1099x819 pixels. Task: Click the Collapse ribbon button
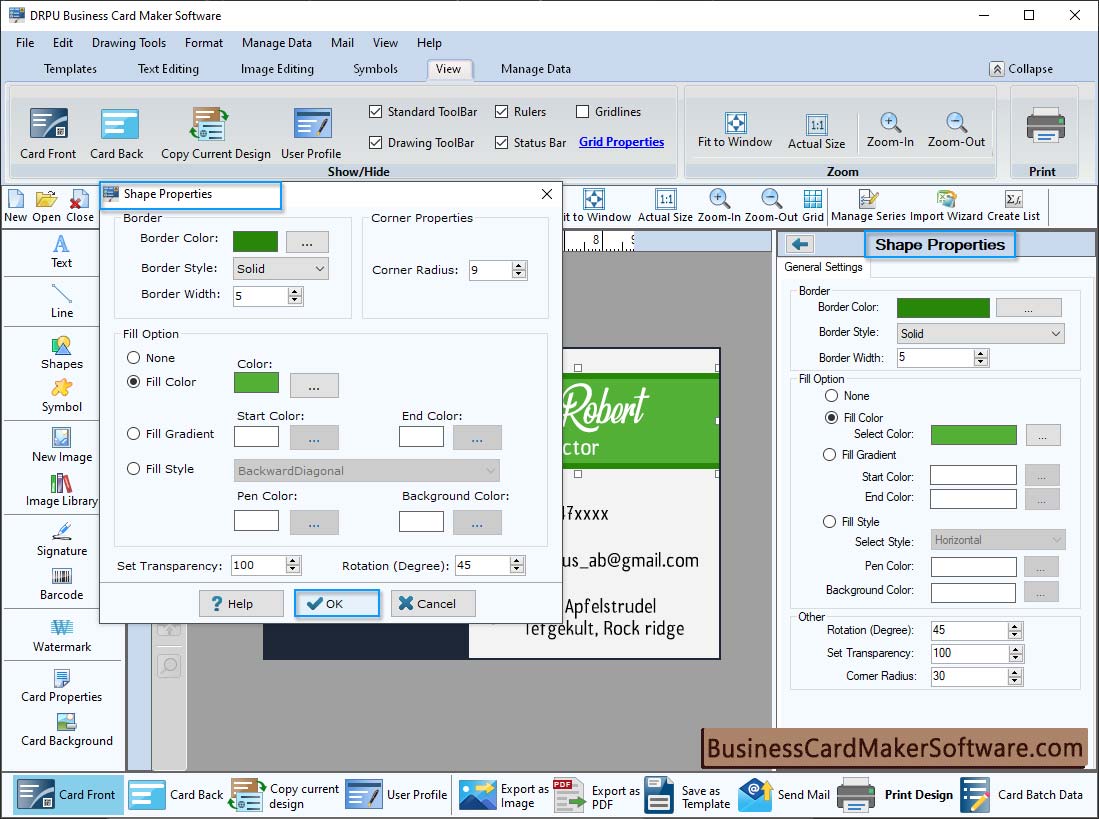pyautogui.click(x=1021, y=69)
